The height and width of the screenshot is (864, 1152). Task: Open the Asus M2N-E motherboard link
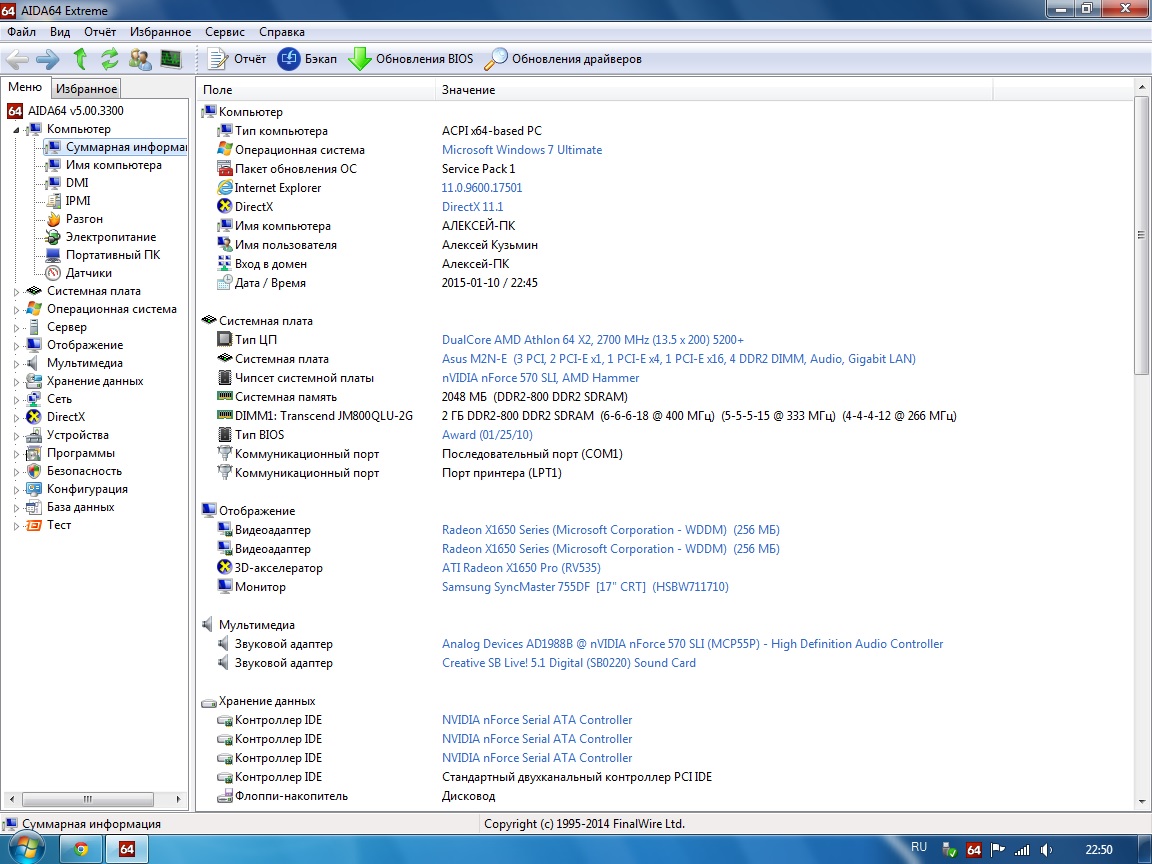[x=679, y=359]
